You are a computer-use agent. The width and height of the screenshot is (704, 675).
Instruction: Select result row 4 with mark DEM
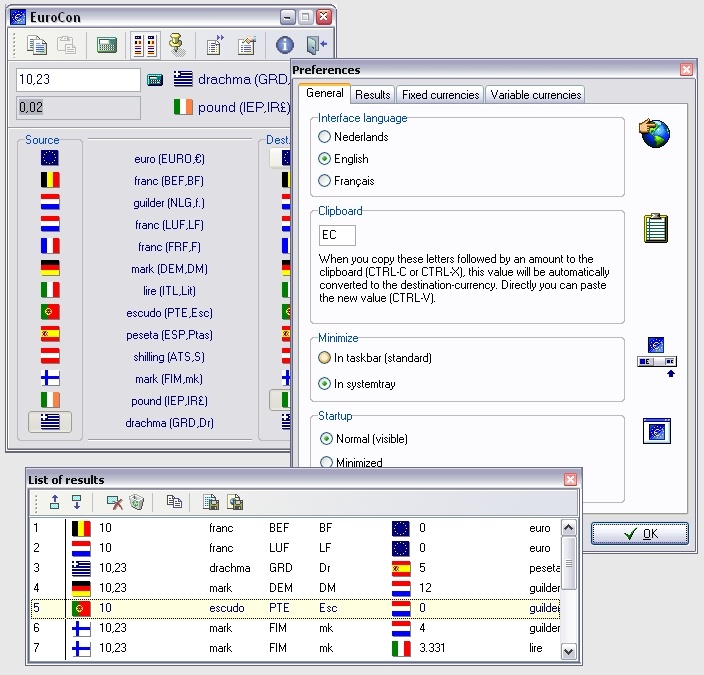point(295,588)
